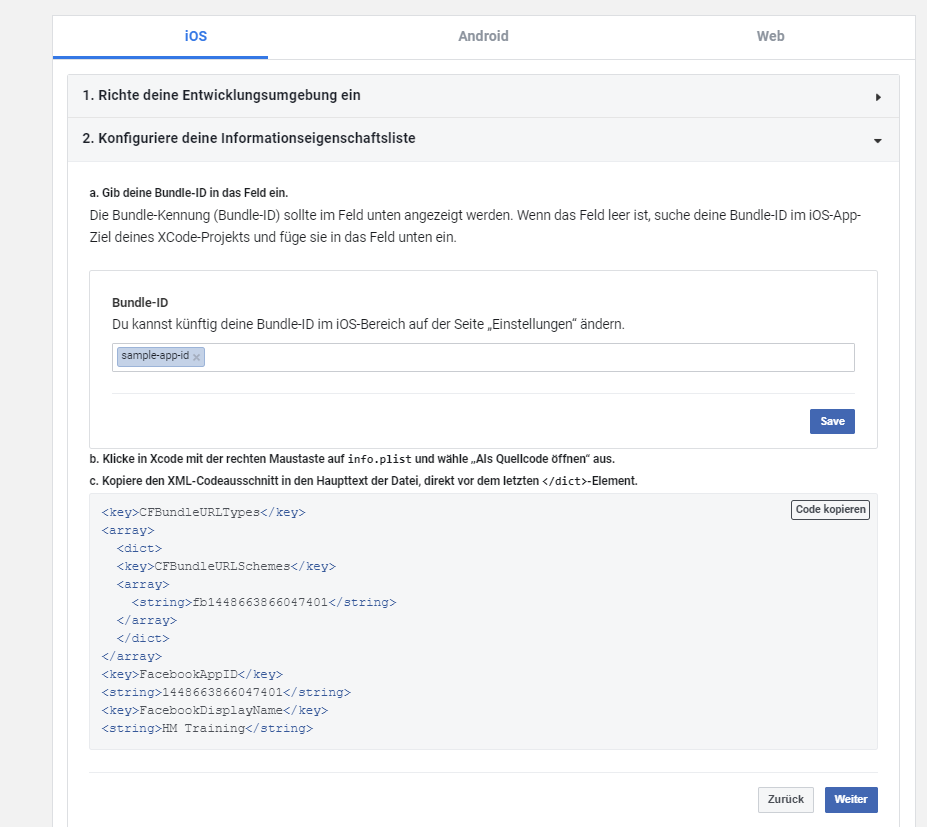Click the FacebookAppID key code line
The image size is (927, 827).
[x=192, y=674]
